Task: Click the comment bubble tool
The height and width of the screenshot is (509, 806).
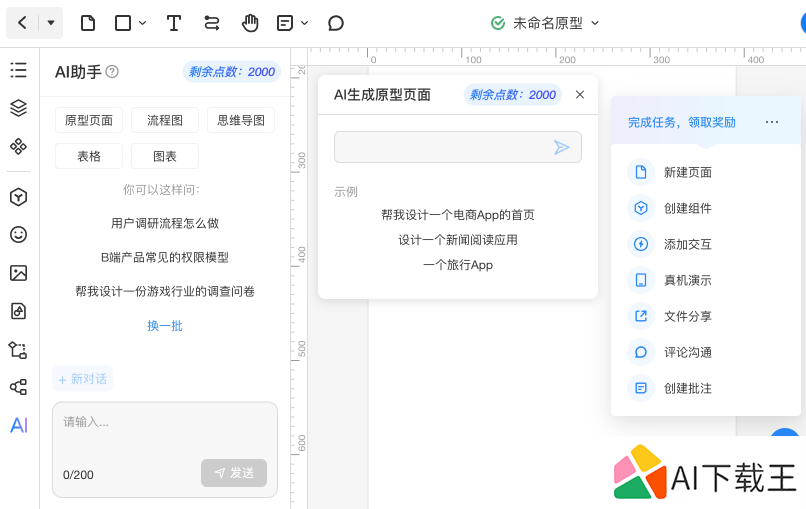Action: point(336,22)
